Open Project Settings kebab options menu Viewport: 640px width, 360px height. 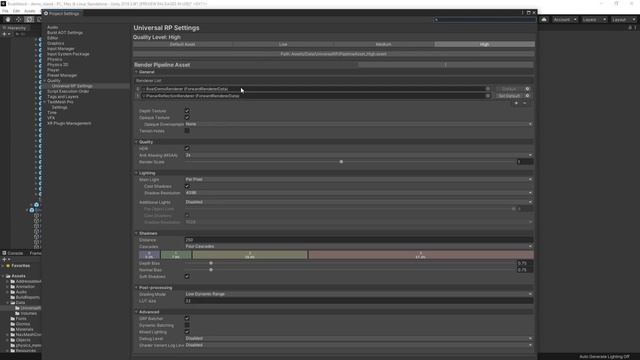(x=522, y=13)
